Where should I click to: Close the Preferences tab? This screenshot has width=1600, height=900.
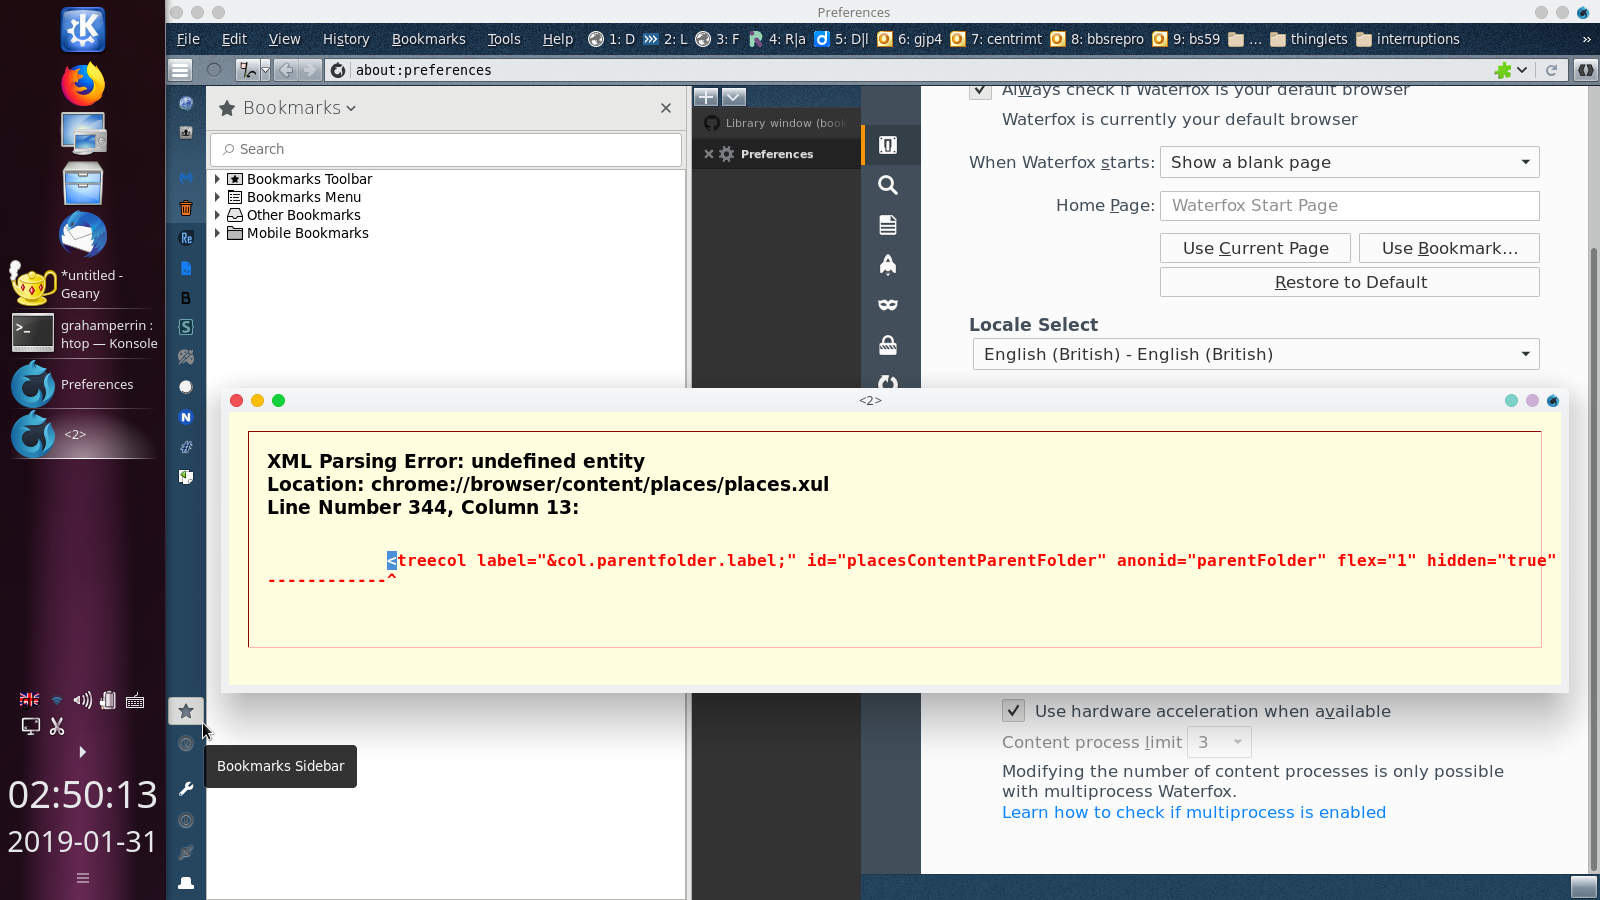coord(709,154)
